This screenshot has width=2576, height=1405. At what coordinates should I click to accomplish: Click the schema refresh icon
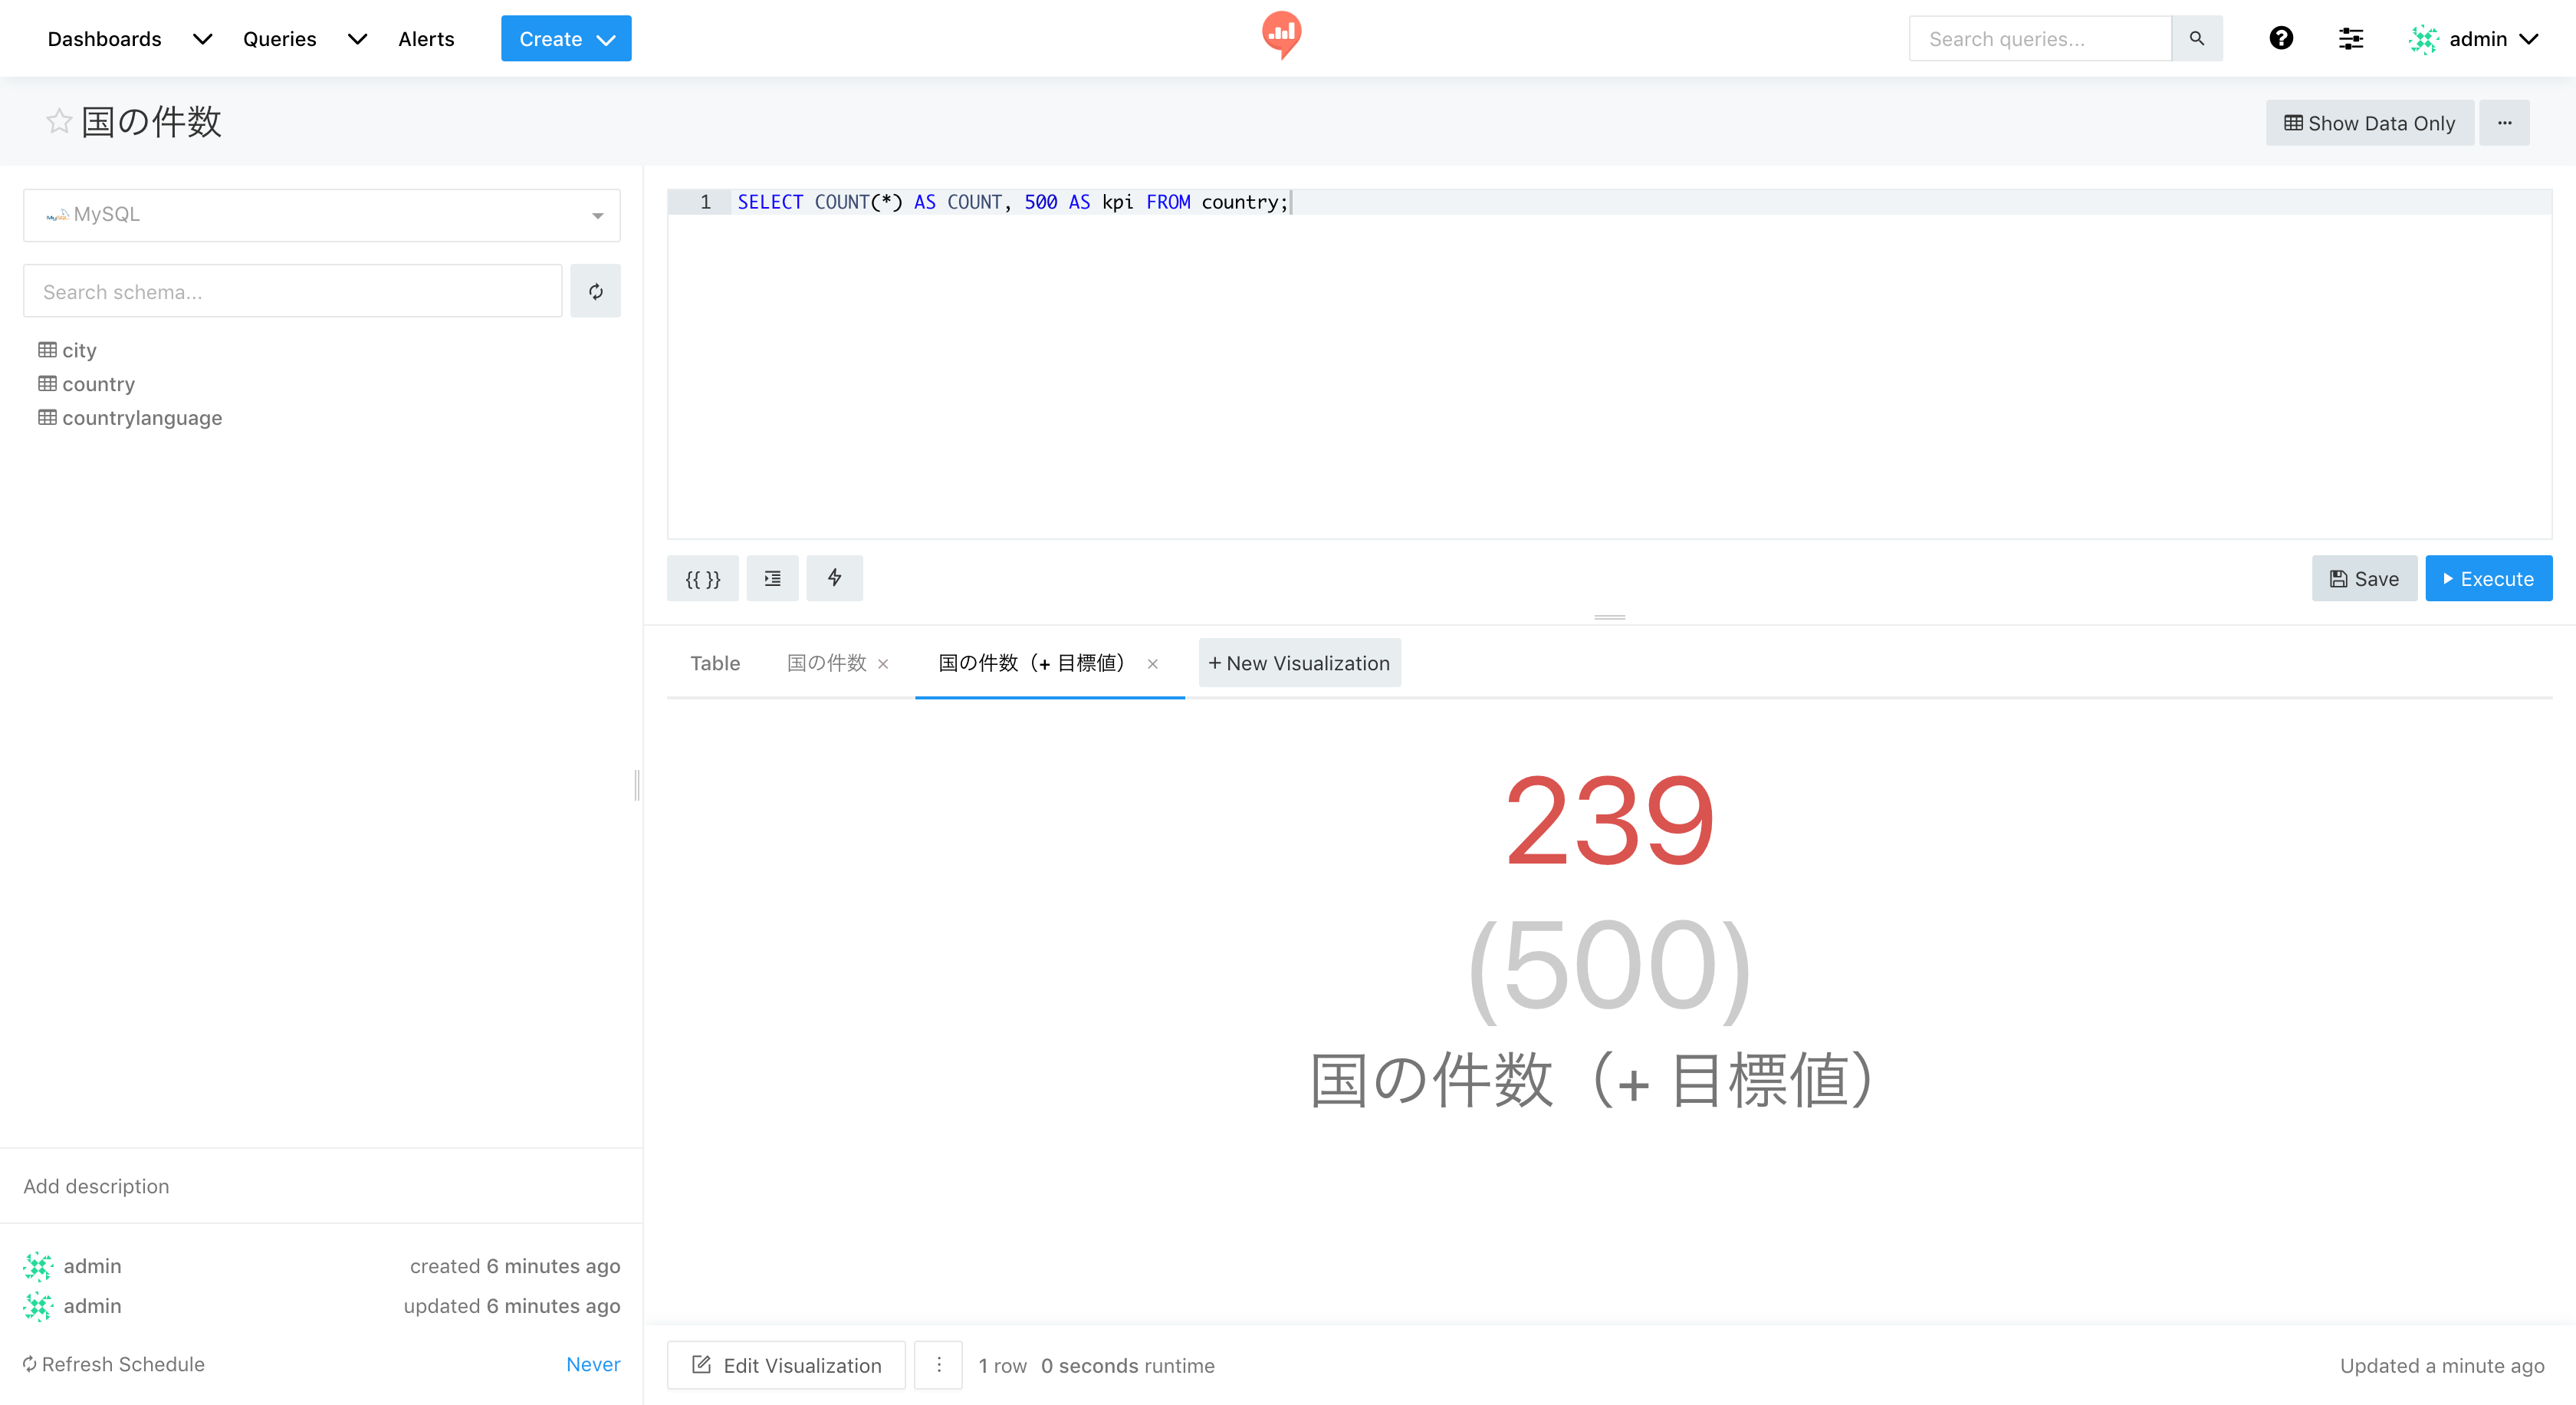coord(595,291)
